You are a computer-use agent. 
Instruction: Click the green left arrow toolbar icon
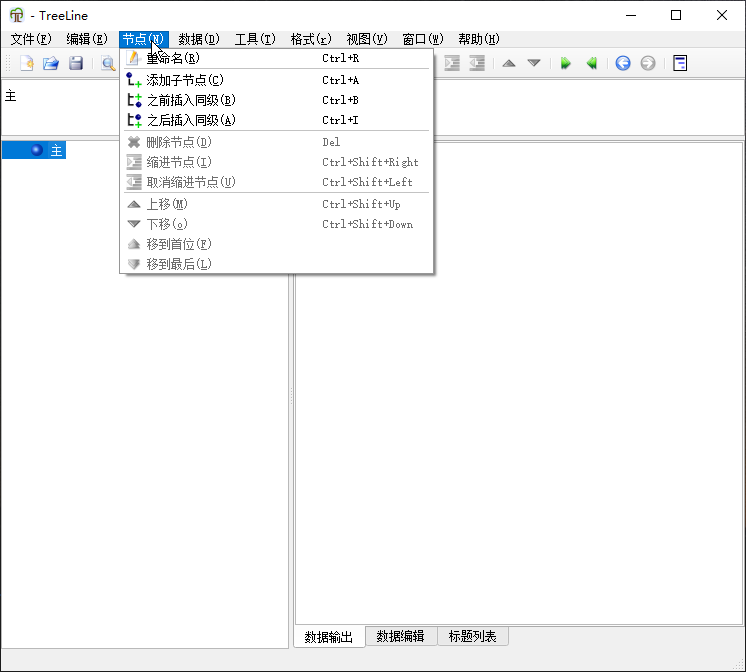pos(591,63)
